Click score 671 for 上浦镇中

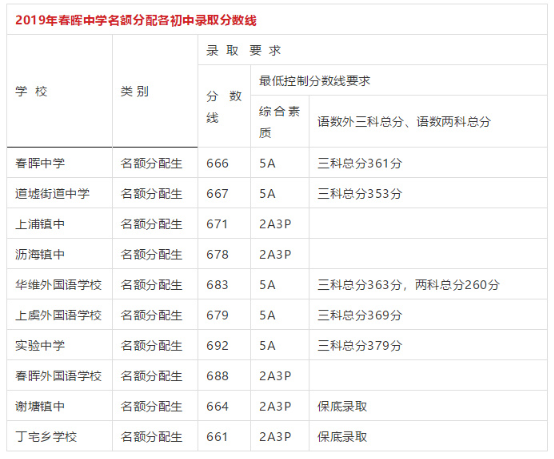(217, 224)
